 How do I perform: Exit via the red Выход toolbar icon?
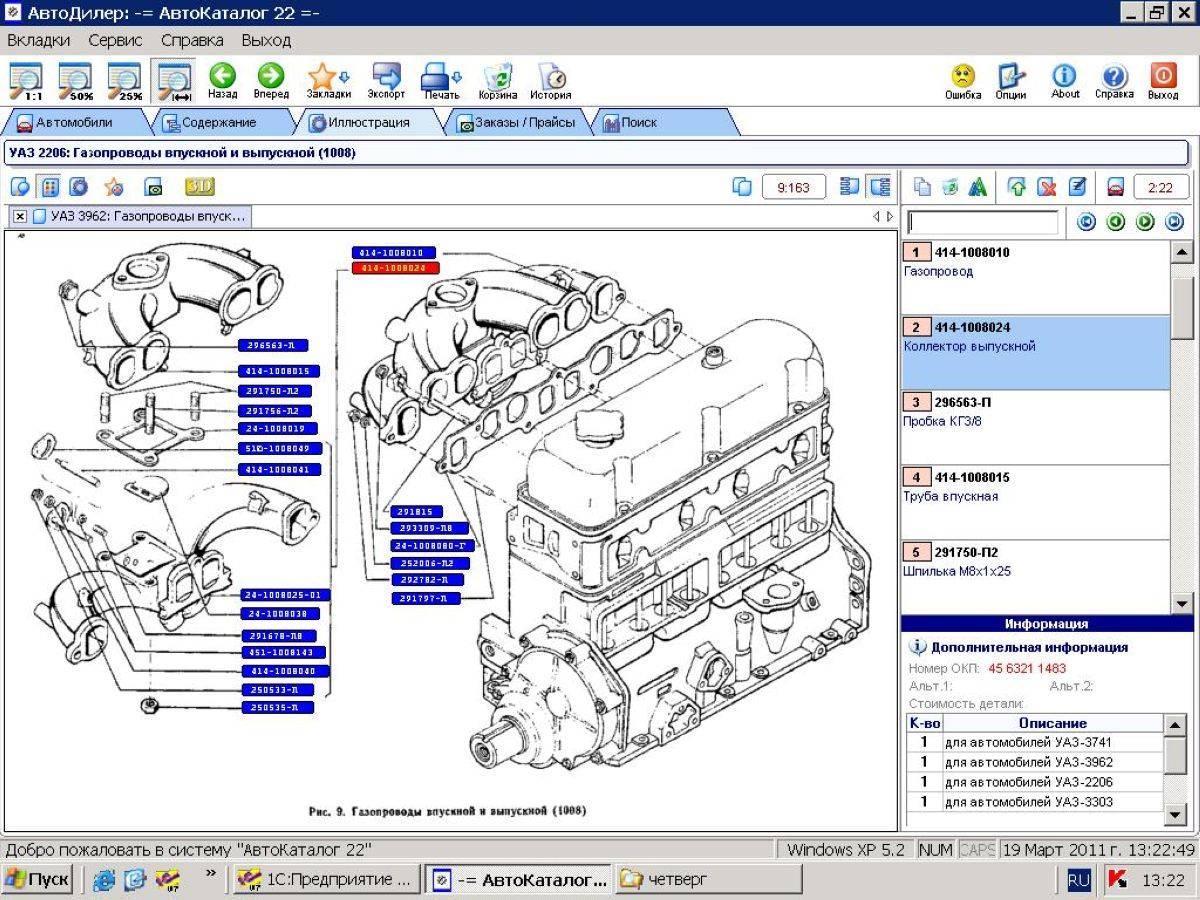tap(1163, 81)
